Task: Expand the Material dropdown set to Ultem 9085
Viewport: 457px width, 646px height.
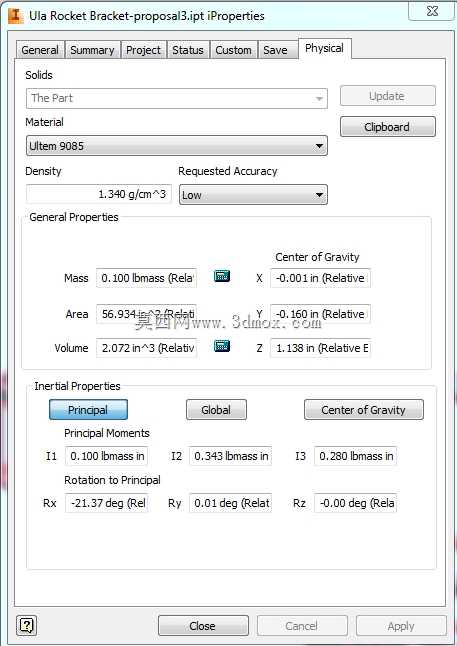Action: 177,146
